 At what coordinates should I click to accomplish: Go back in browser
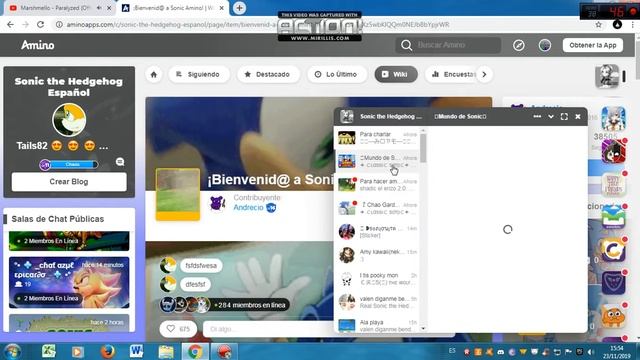(x=11, y=25)
